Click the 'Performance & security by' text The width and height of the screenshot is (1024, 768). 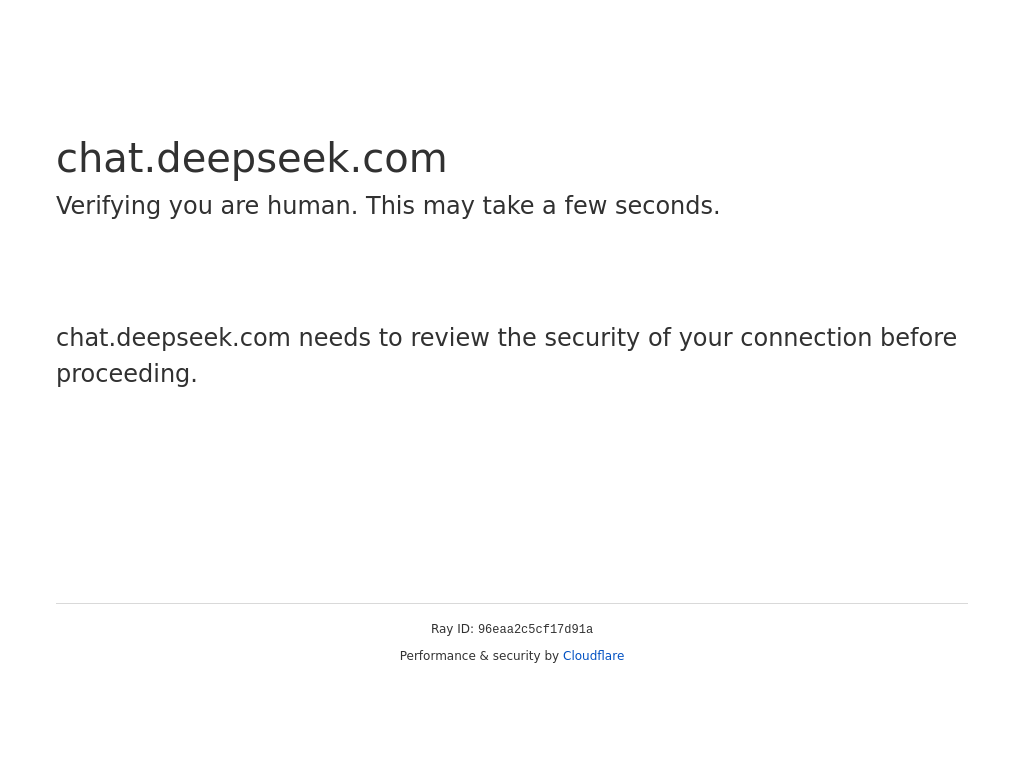point(479,656)
